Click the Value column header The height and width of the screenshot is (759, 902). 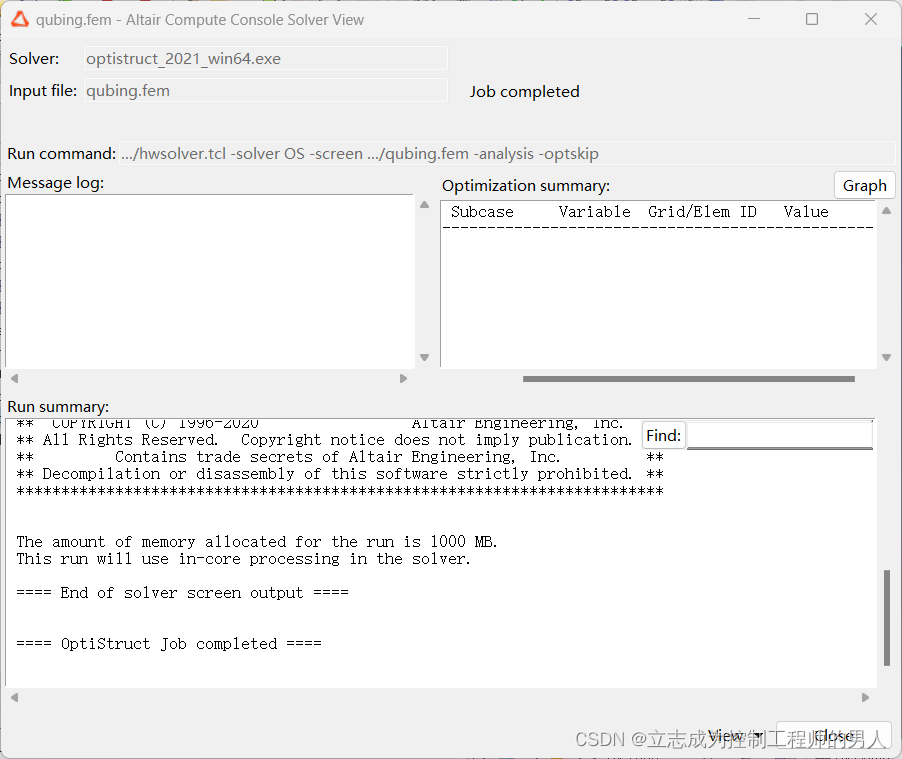point(806,212)
